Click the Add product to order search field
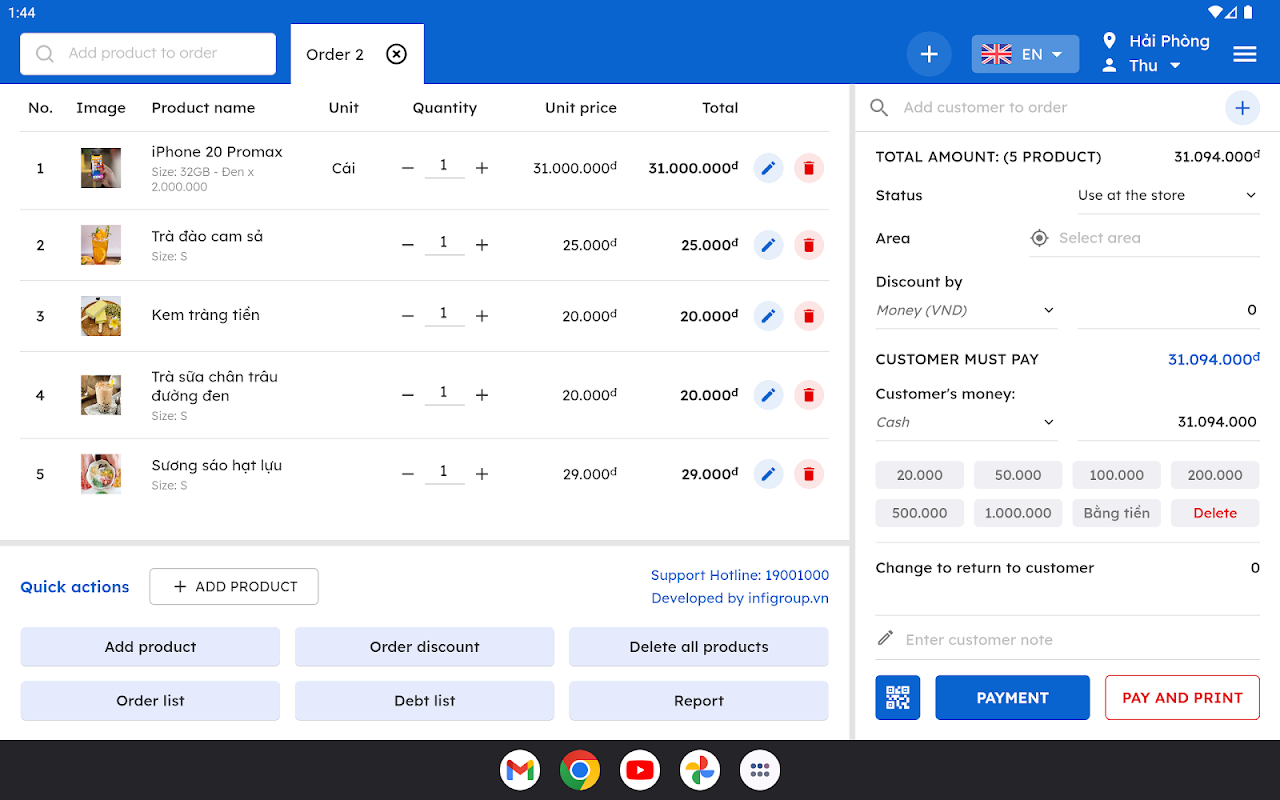 pos(148,54)
